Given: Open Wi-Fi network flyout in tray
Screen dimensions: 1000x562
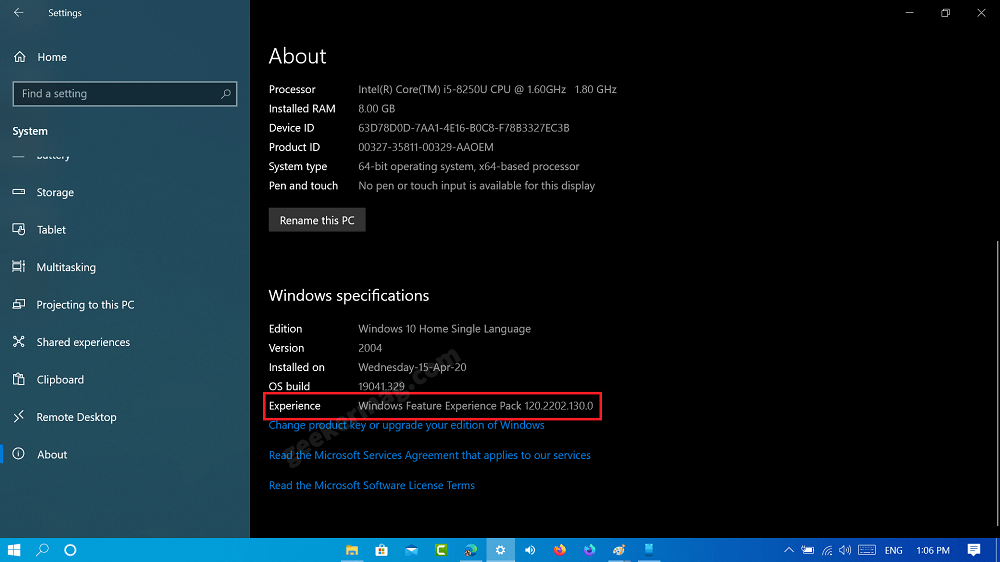Looking at the screenshot, I should 827,550.
